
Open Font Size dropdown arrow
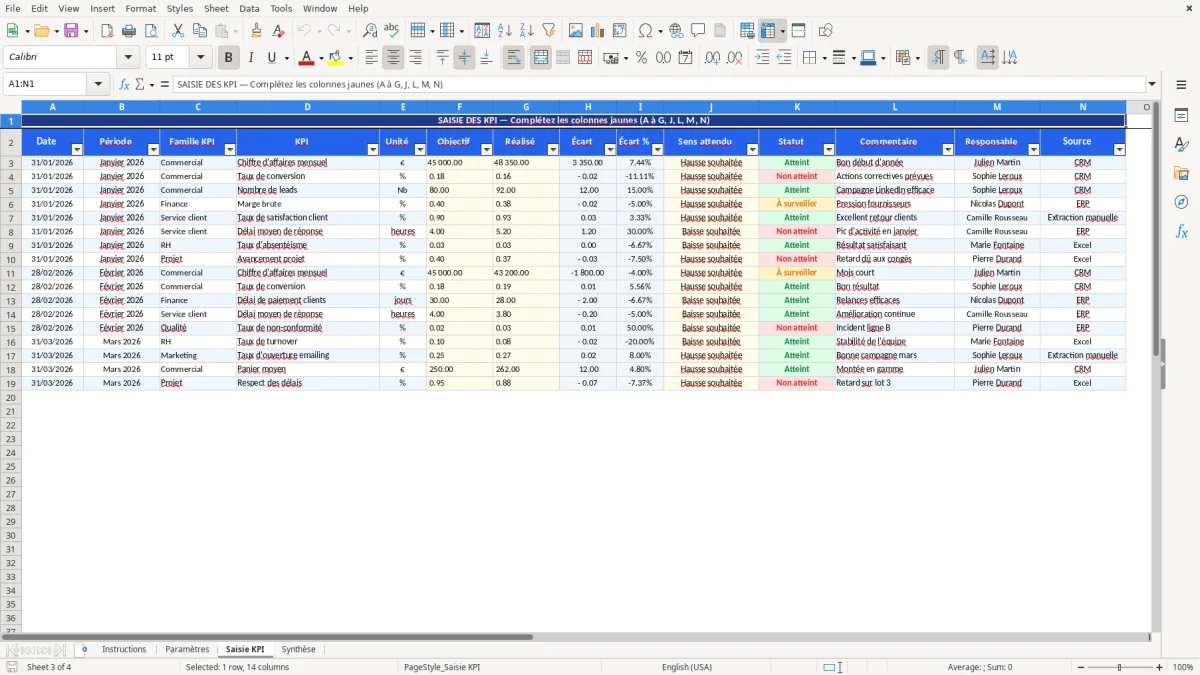[200, 58]
